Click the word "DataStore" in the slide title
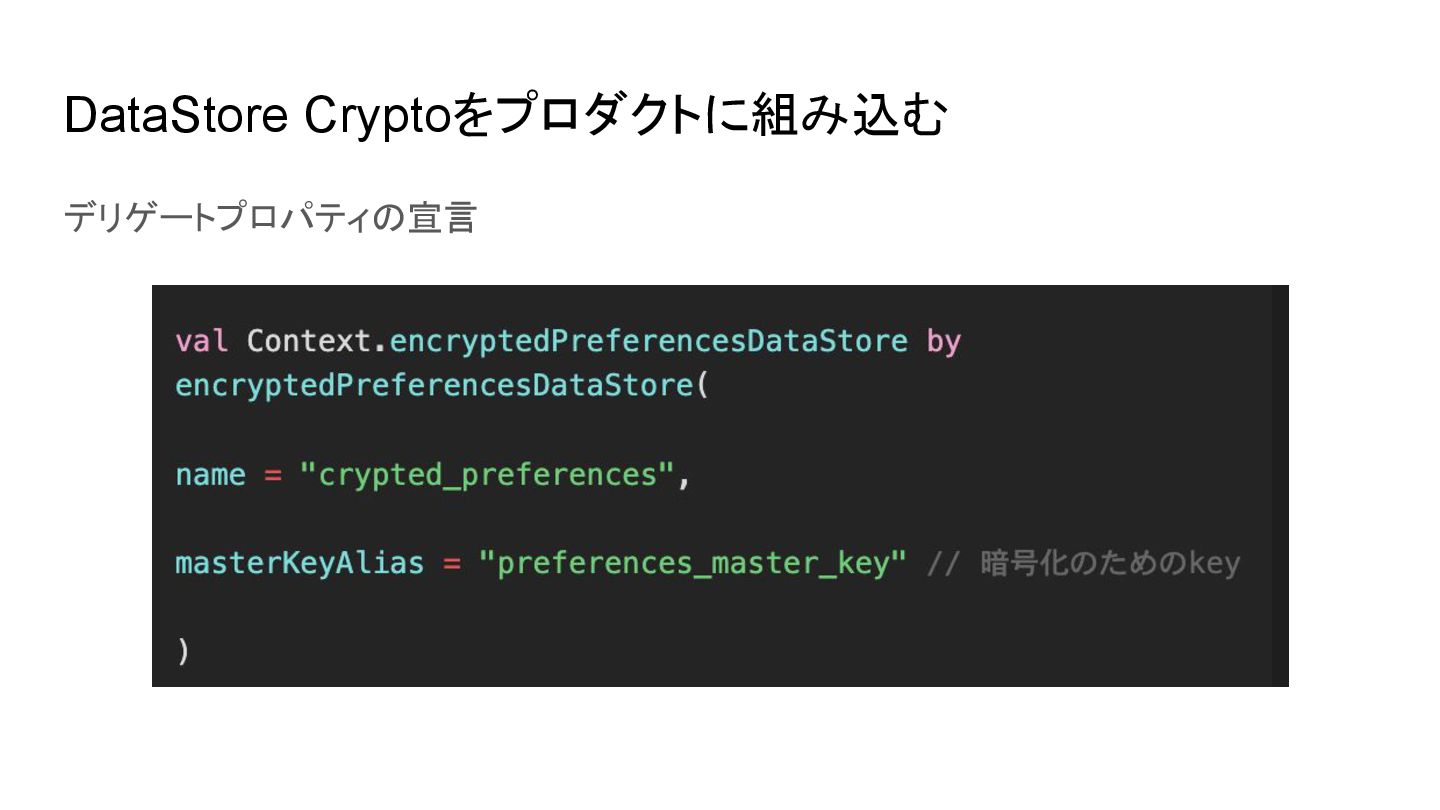 (x=176, y=116)
